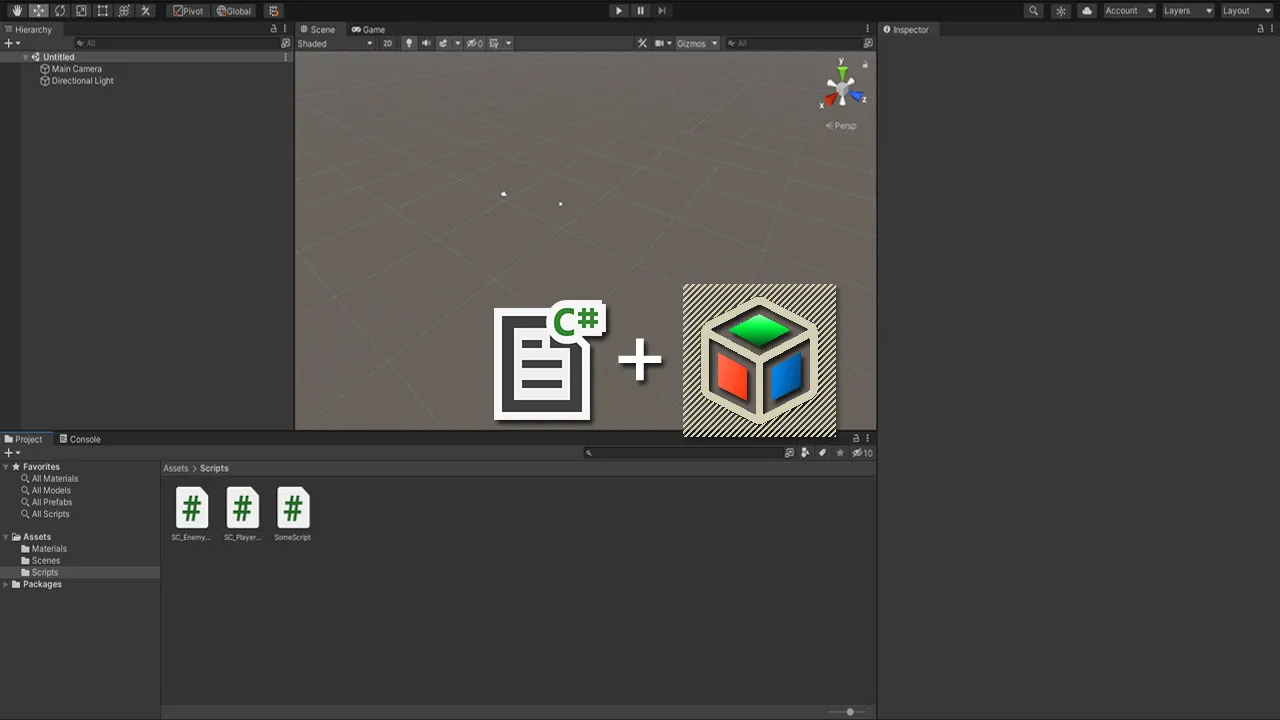Toggle scene audio speaker icon

tap(426, 43)
